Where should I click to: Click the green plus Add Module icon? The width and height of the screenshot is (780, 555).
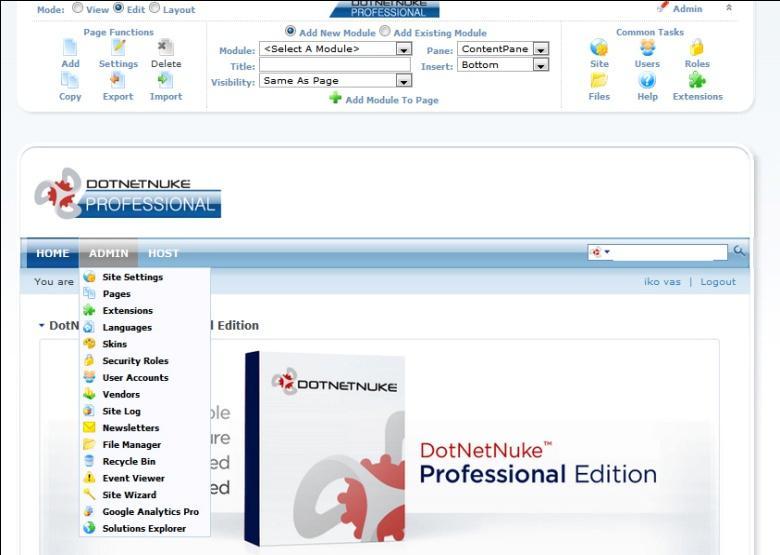coord(335,98)
